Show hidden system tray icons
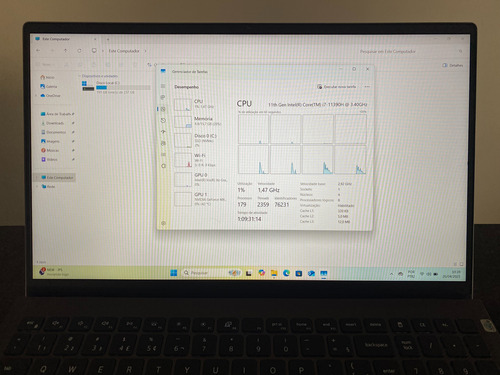The image size is (500, 375). 391,274
